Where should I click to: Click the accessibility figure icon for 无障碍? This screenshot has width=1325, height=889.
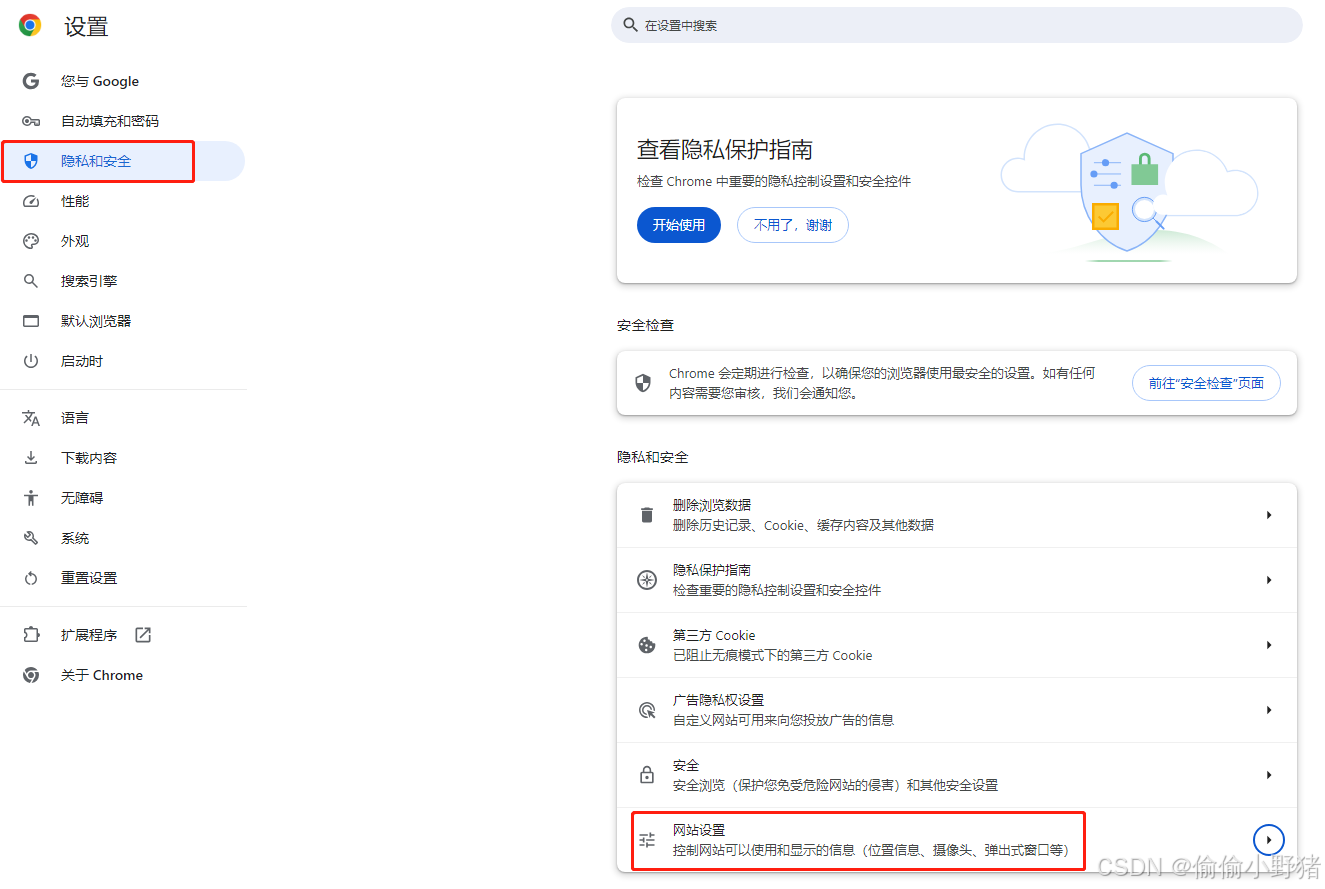31,498
